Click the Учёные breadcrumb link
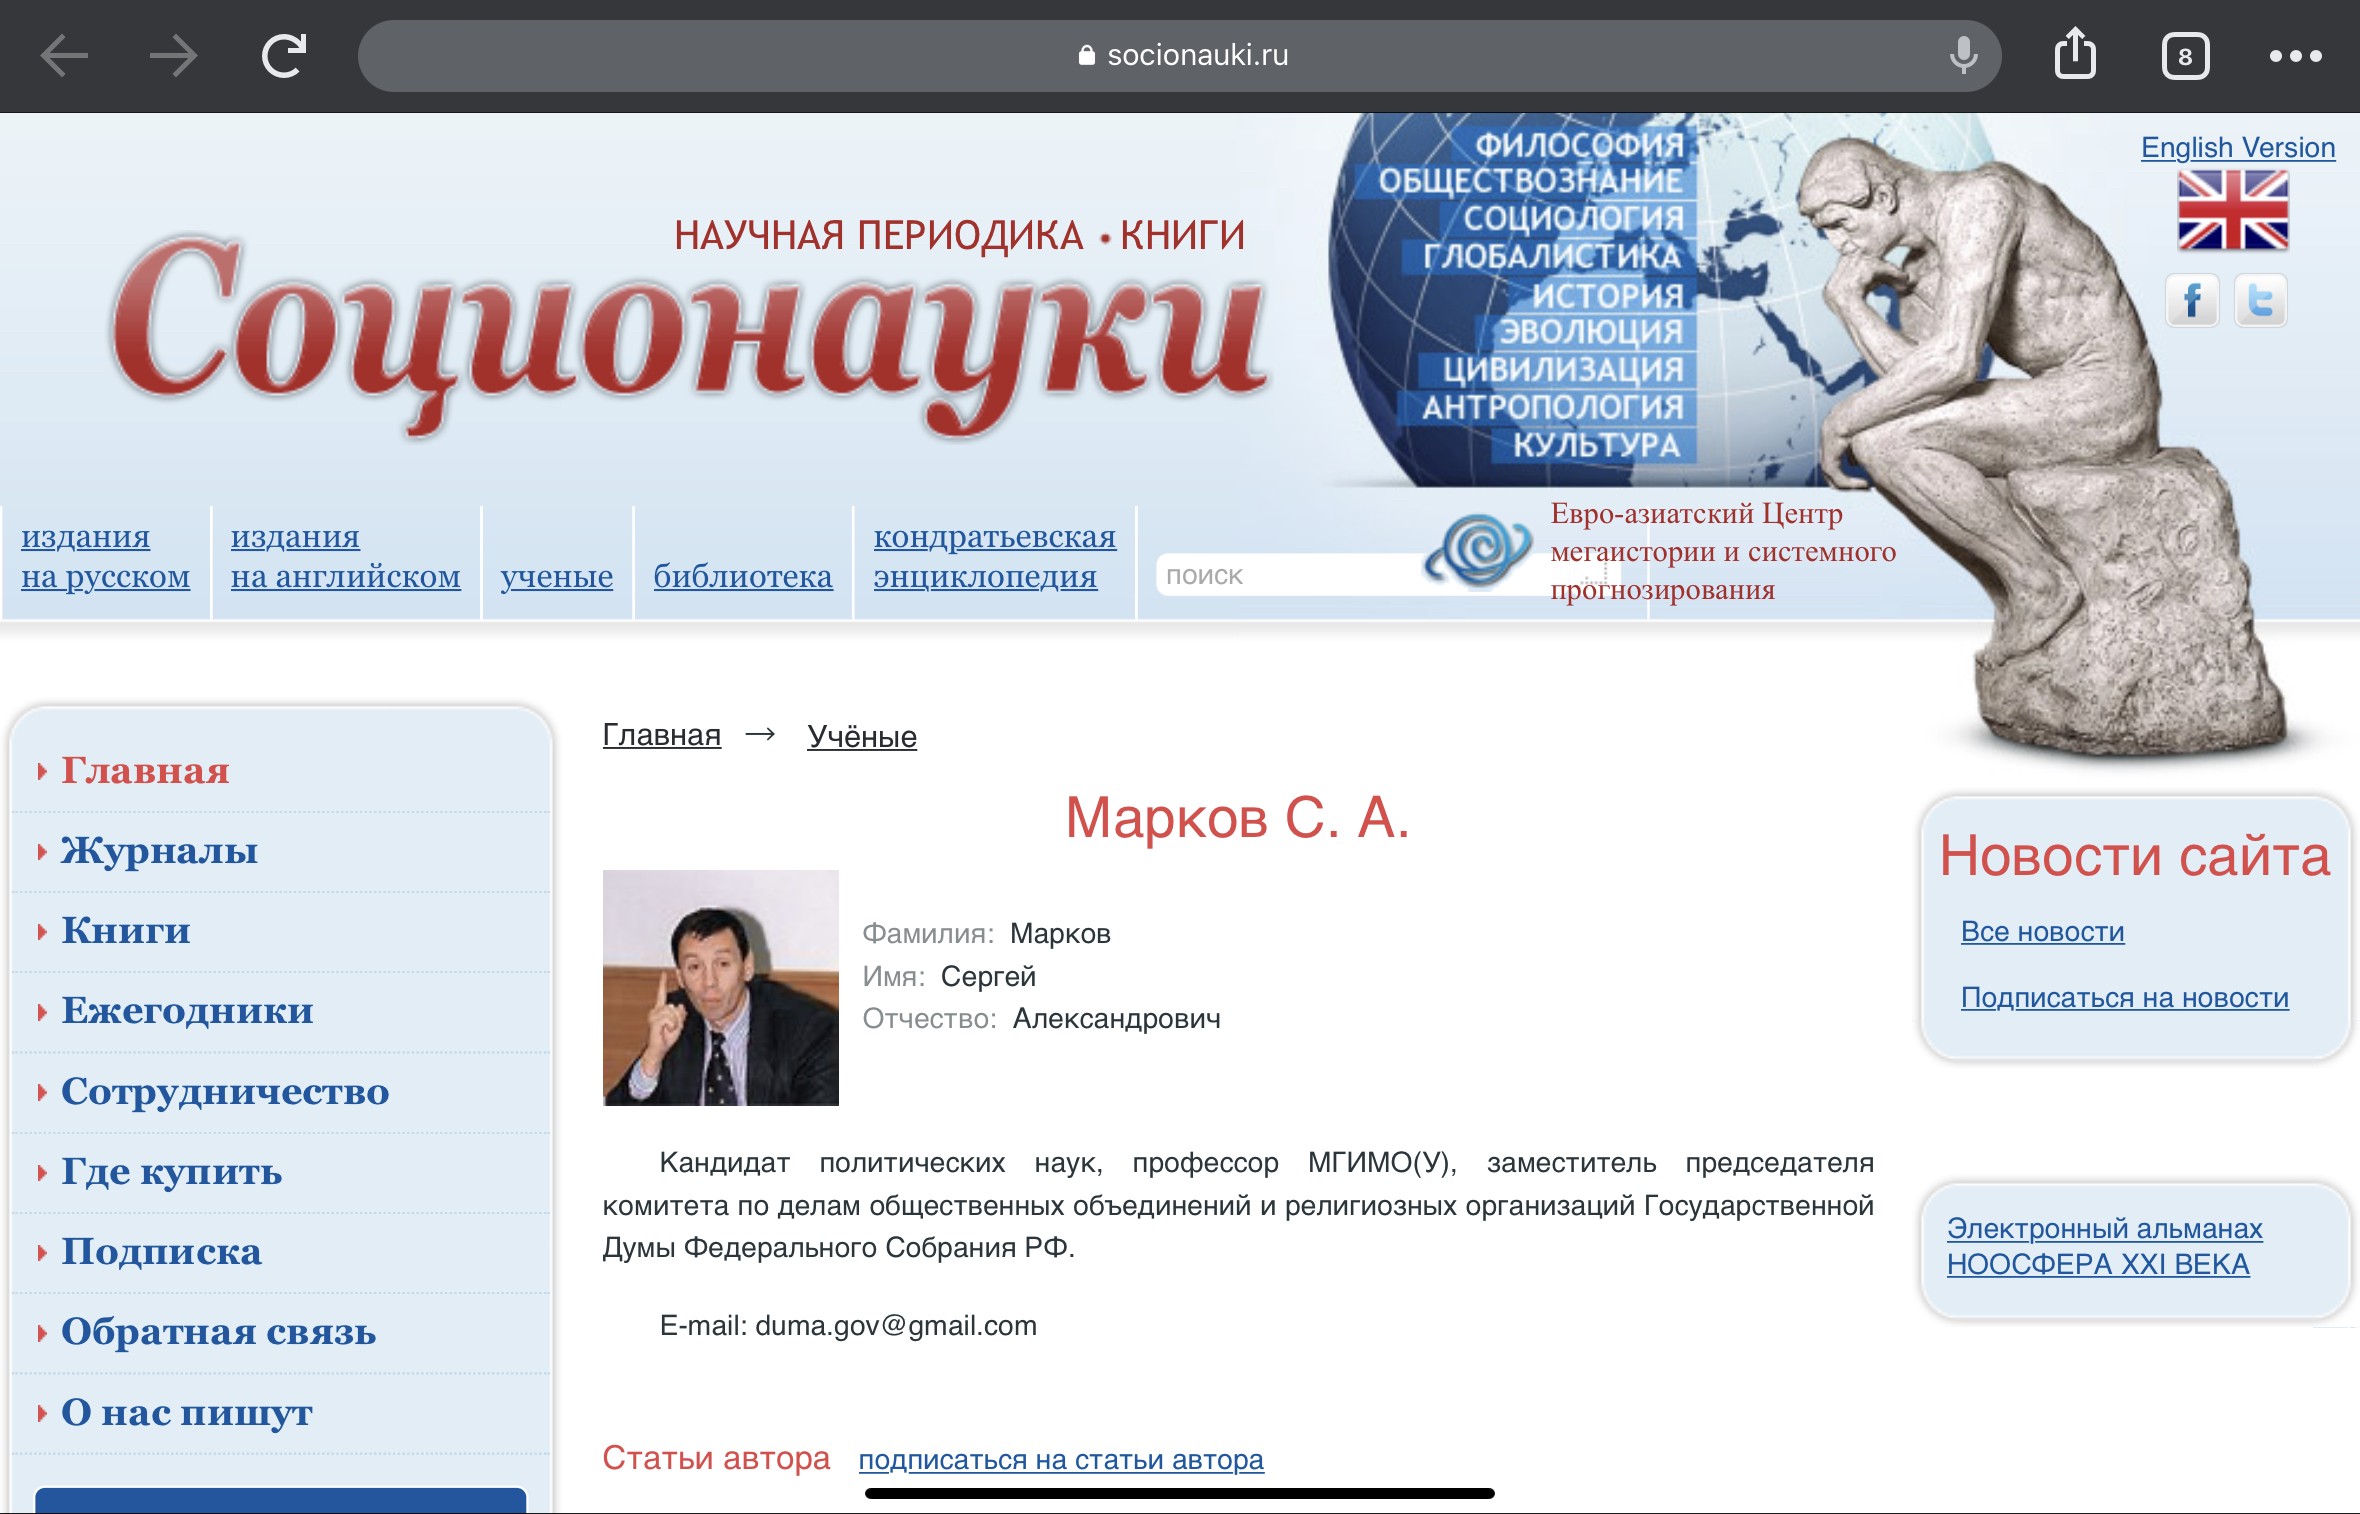 [x=861, y=736]
